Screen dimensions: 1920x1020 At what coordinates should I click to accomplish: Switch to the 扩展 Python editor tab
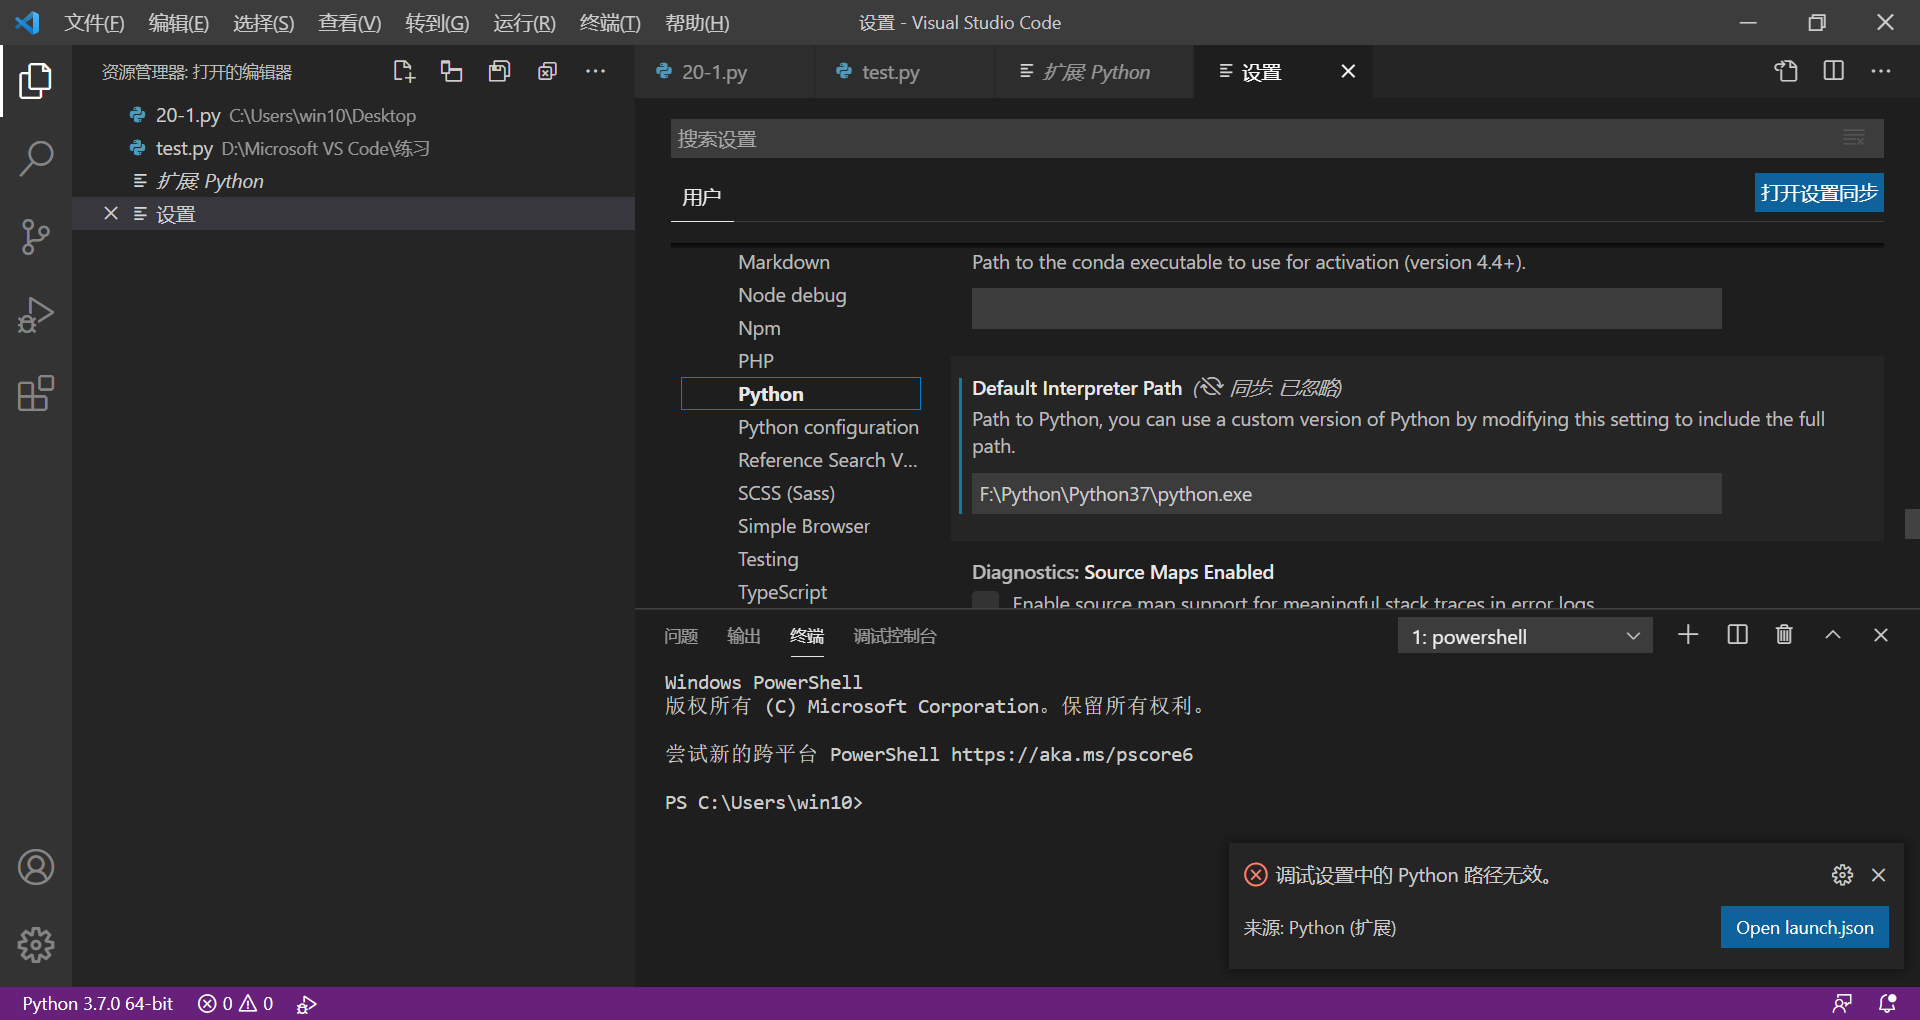point(1094,71)
